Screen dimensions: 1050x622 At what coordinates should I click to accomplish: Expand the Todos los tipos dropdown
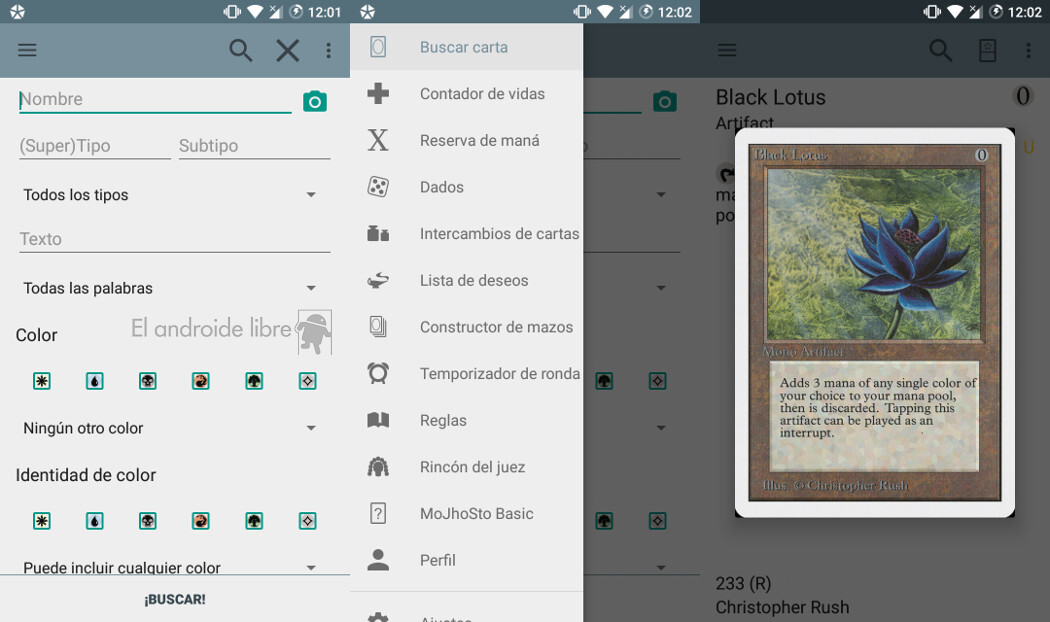pyautogui.click(x=170, y=195)
